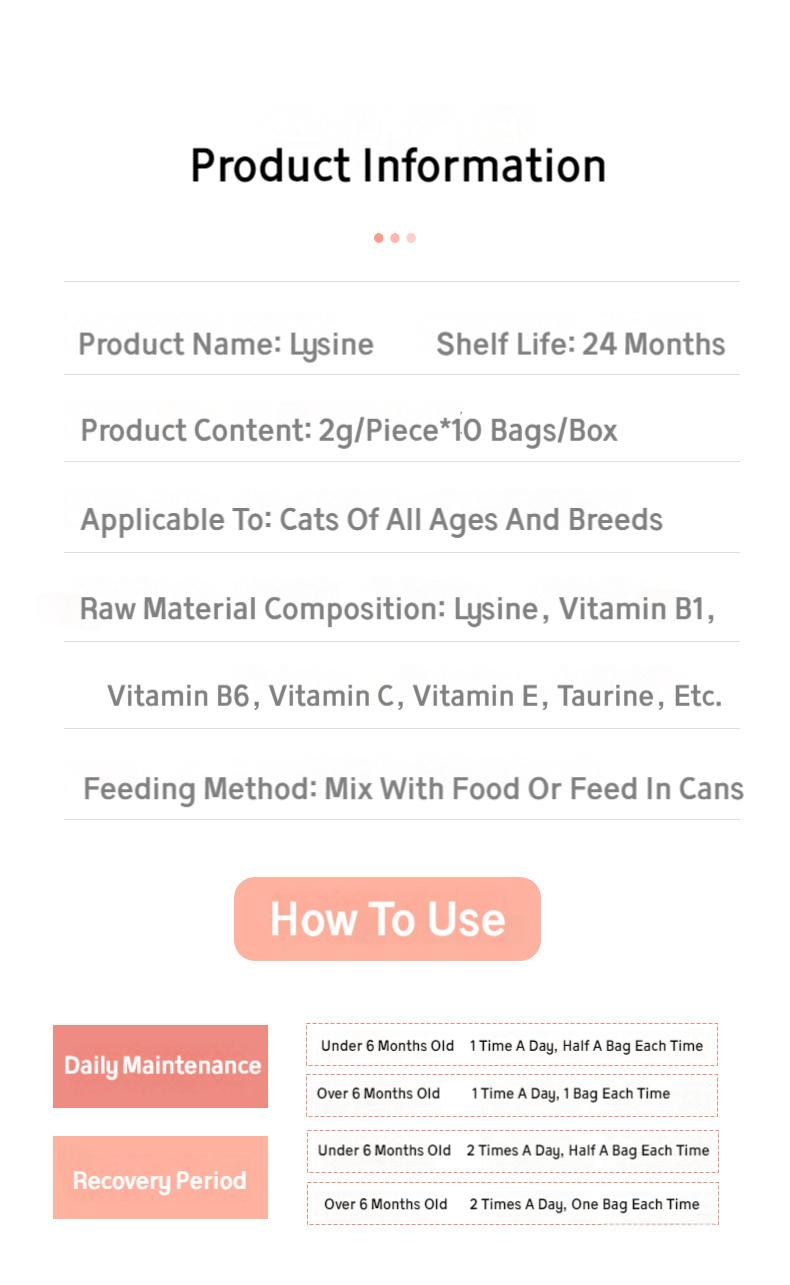Click the Product Name: Lysine text
This screenshot has width=790, height=1285.
tap(226, 345)
